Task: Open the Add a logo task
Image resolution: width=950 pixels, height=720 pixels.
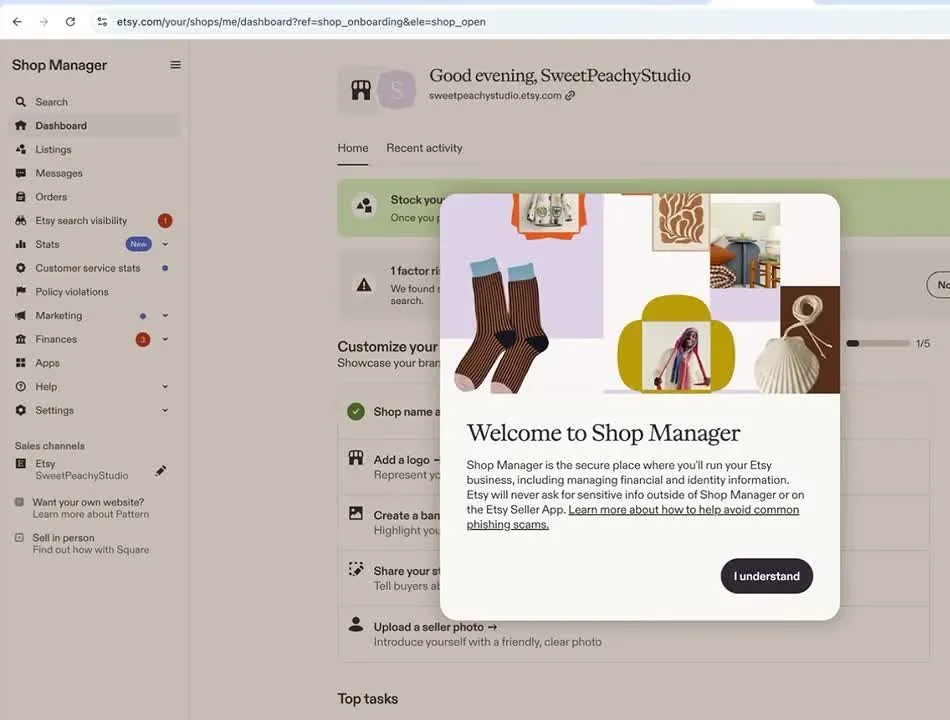Action: (x=406, y=460)
